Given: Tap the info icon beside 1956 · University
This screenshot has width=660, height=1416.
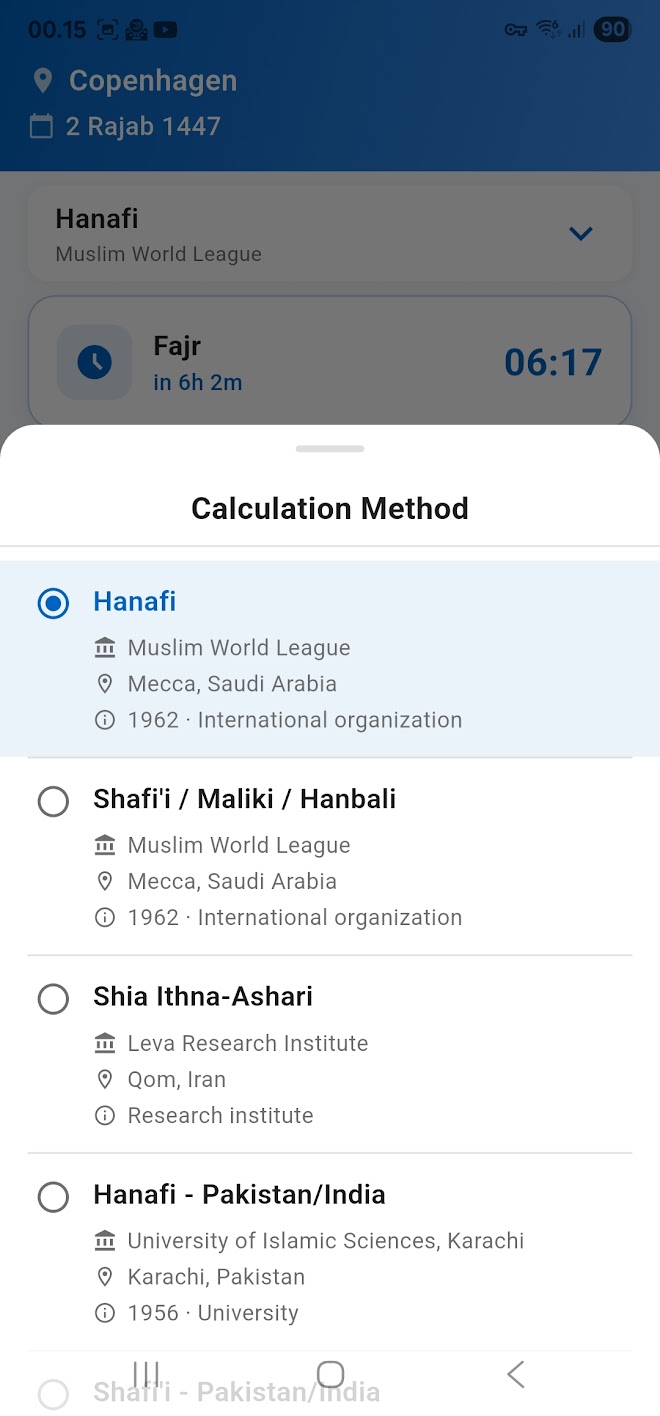Looking at the screenshot, I should (x=104, y=1313).
